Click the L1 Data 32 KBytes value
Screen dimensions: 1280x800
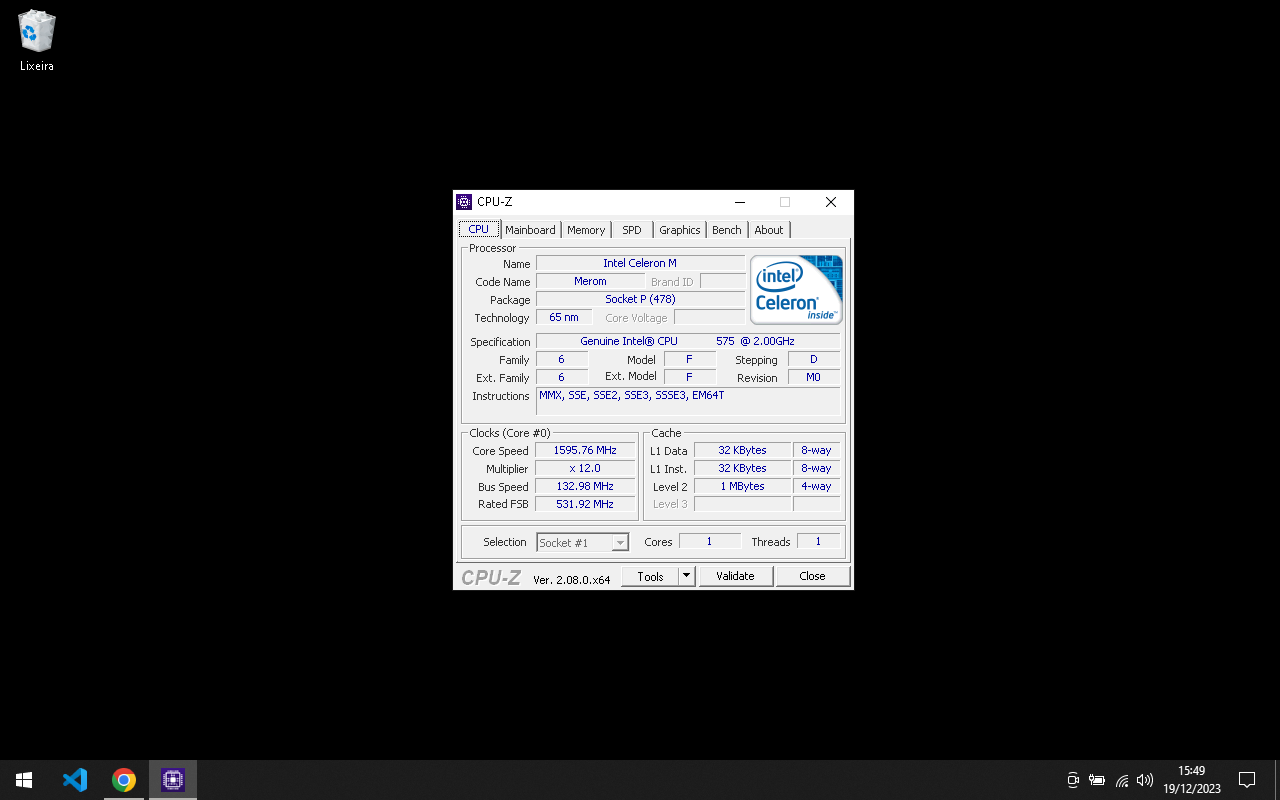point(742,450)
